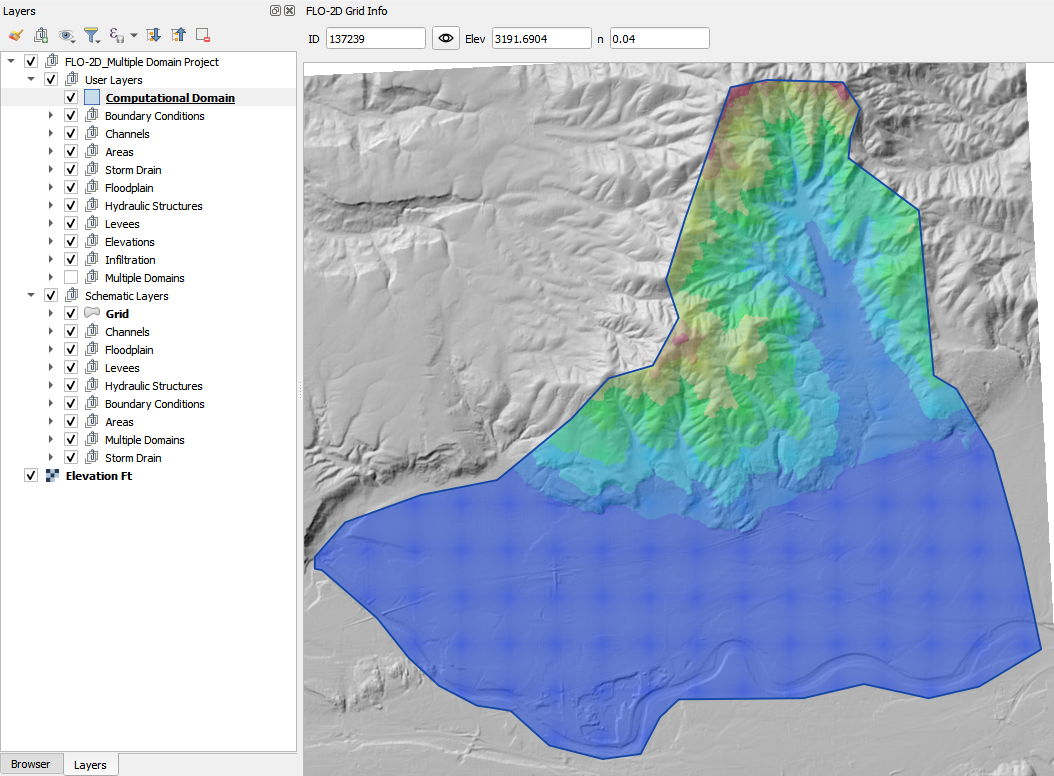The image size is (1054, 776).
Task: Open the Manage Map Themes menu
Action: pos(67,35)
